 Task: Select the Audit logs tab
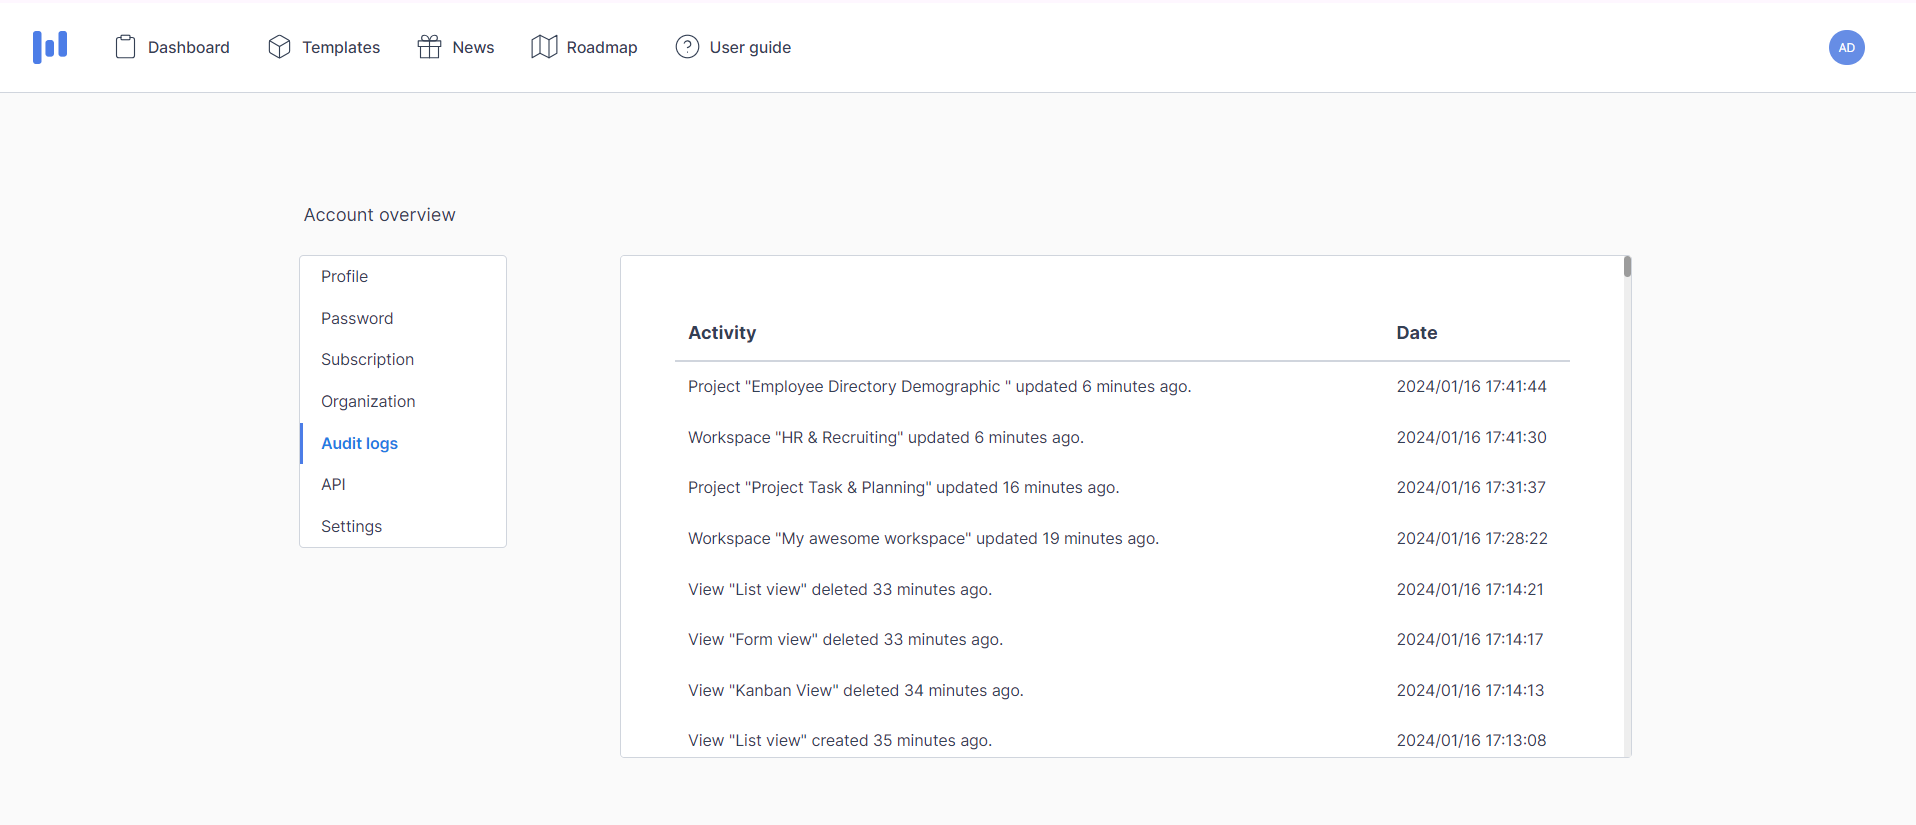[x=359, y=443]
